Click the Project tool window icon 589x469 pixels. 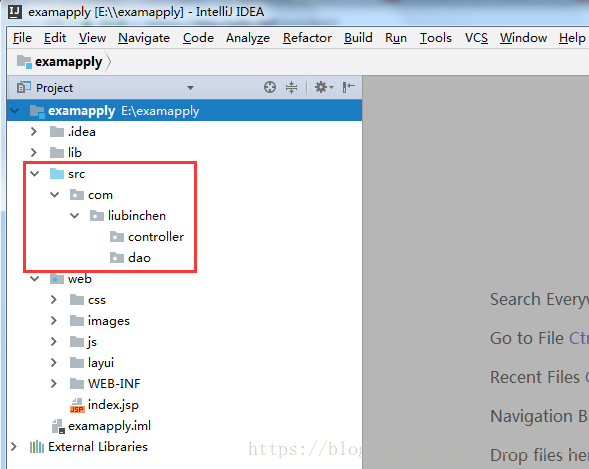[24, 87]
